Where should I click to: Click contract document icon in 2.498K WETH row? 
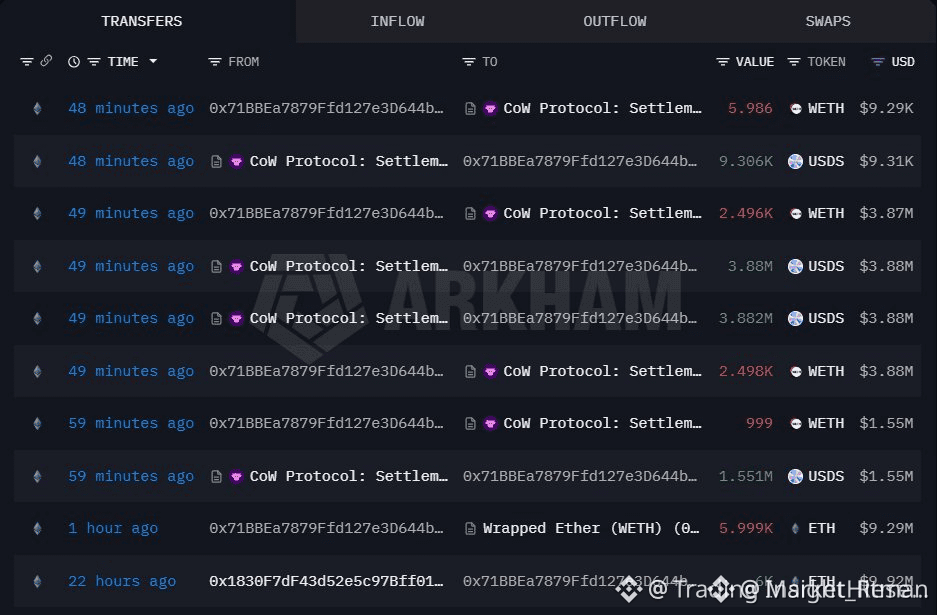[x=470, y=371]
